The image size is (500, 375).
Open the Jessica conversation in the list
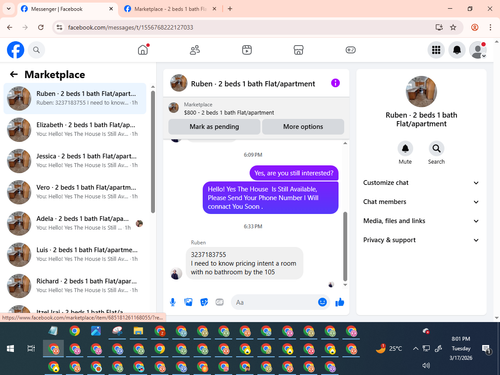coord(75,161)
